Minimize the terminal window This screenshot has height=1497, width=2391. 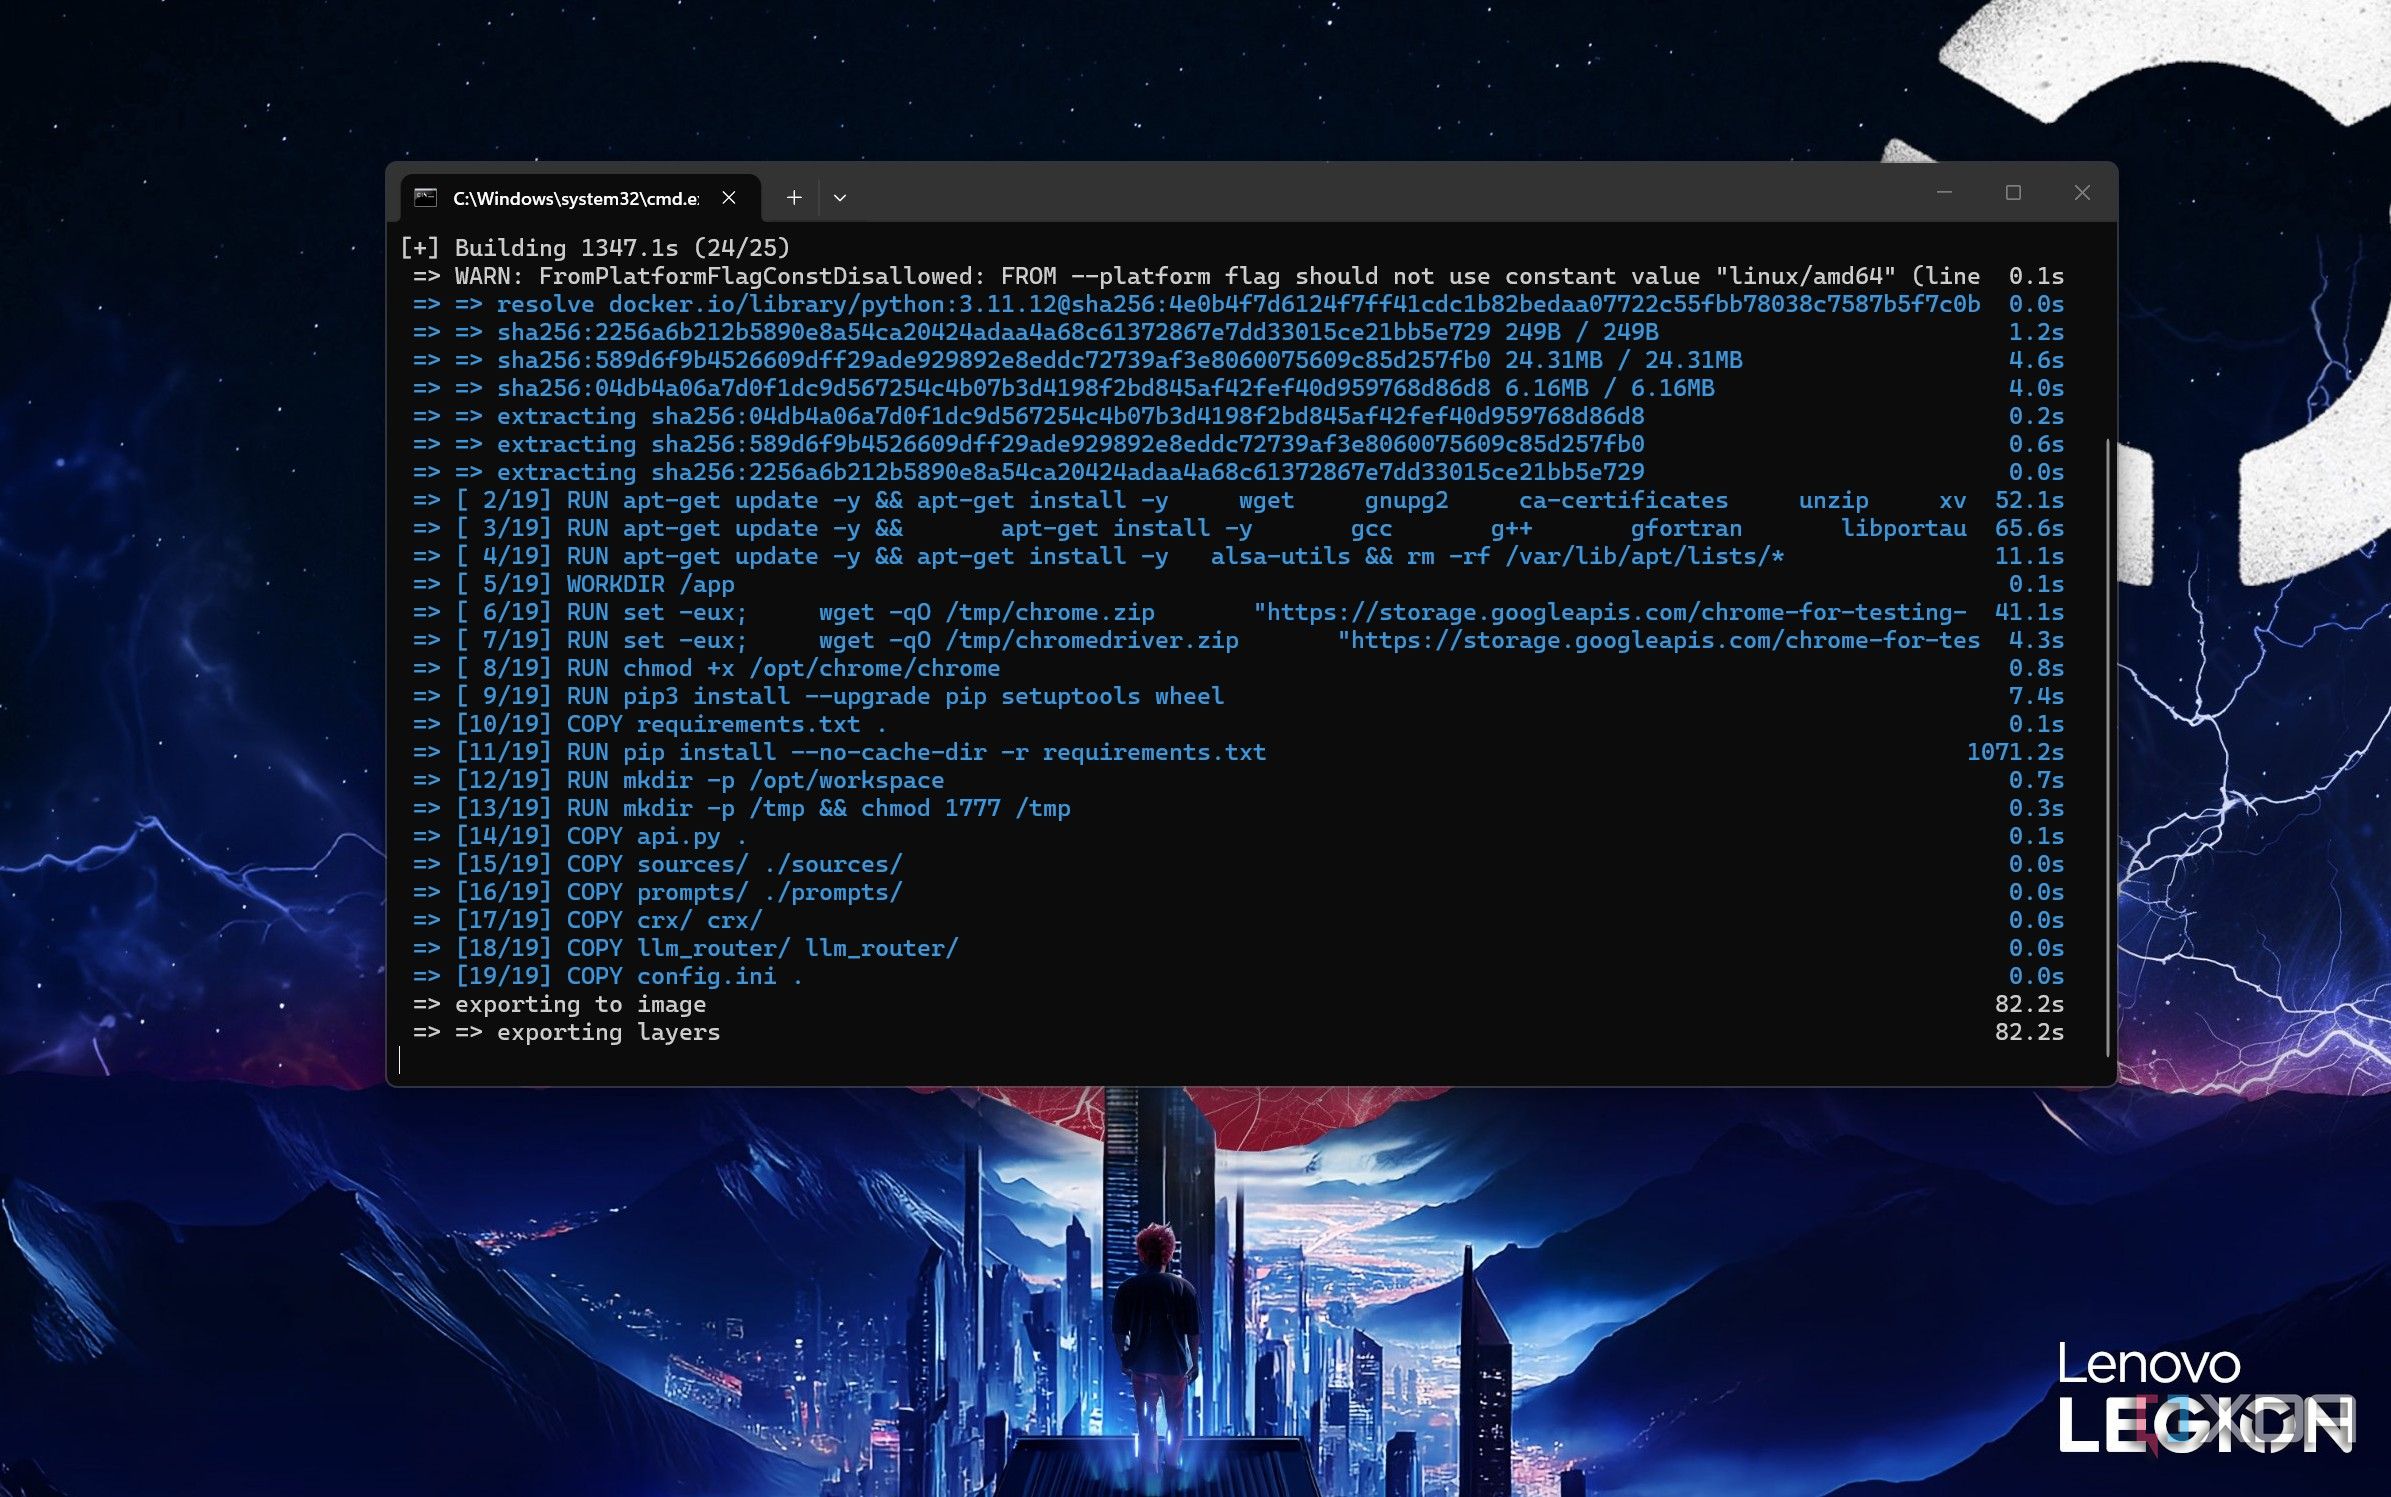click(1944, 192)
